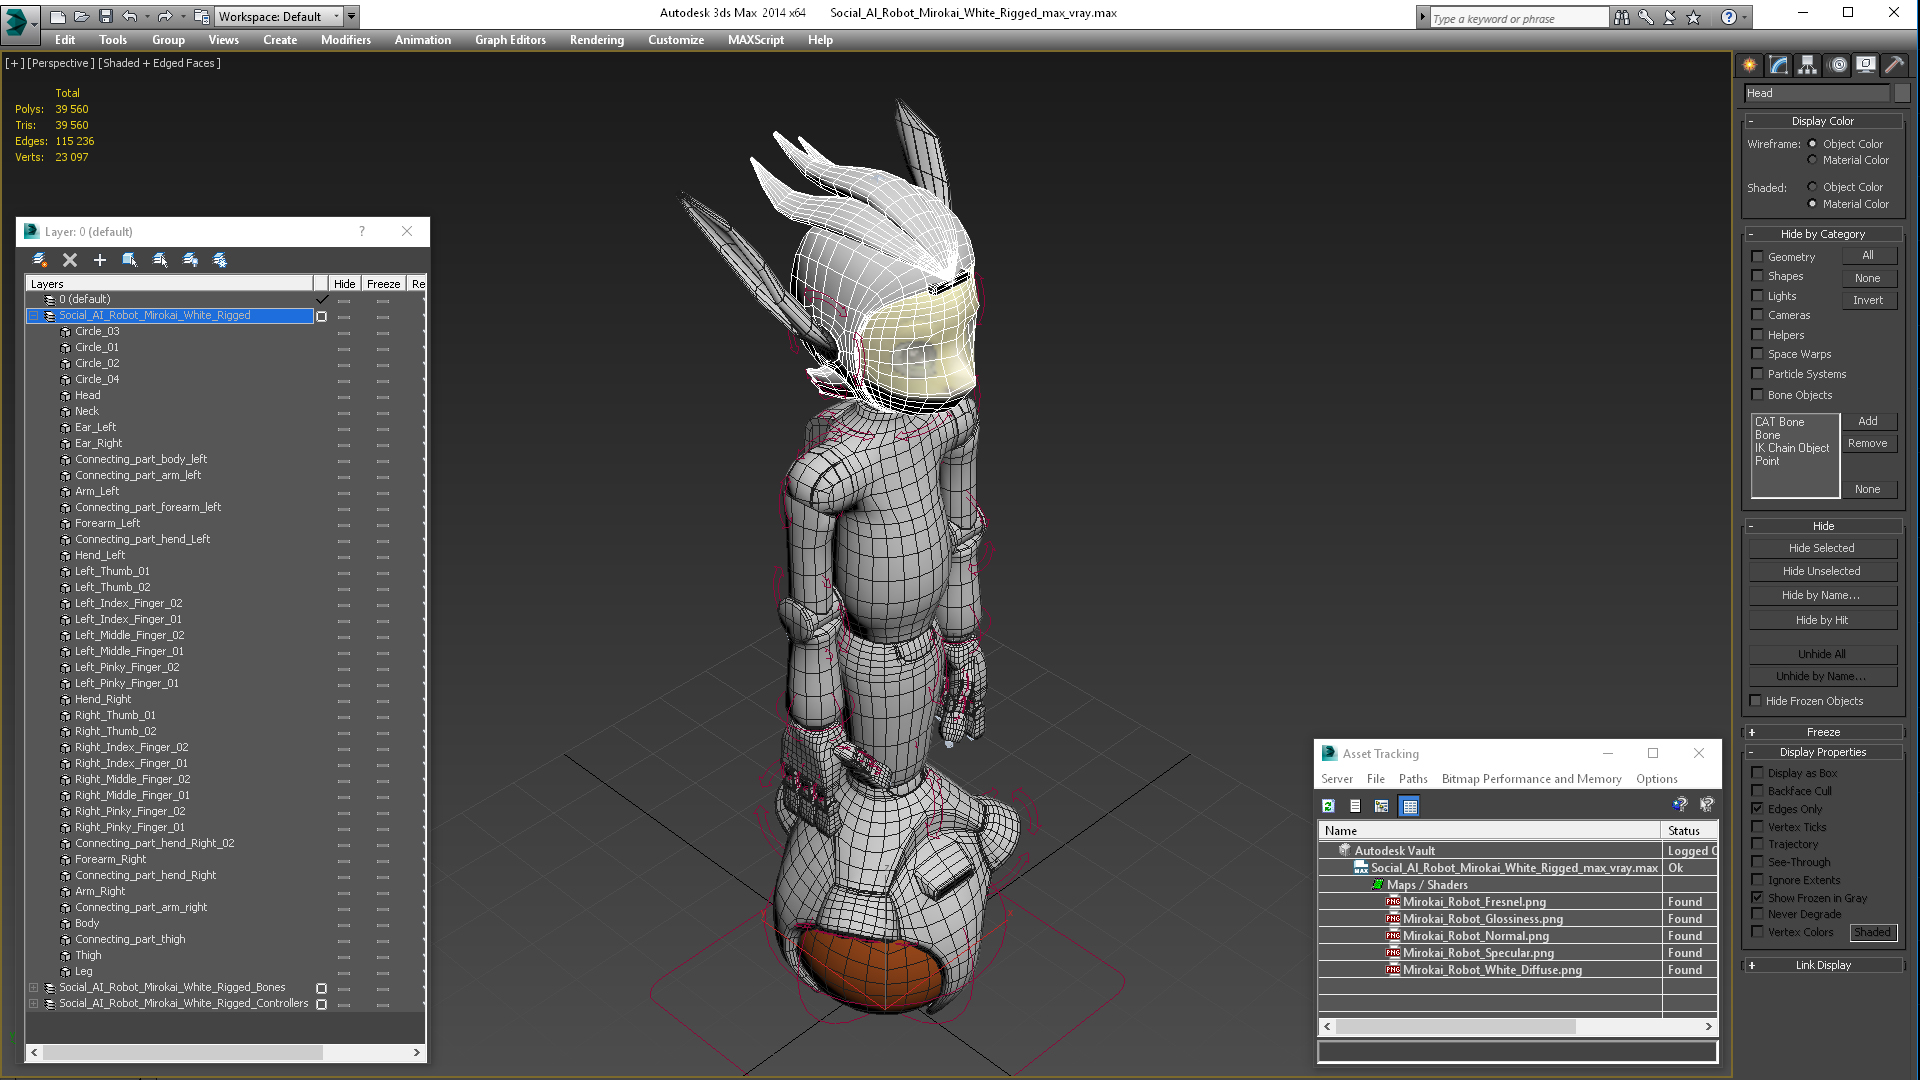The width and height of the screenshot is (1920, 1080).
Task: Click the Hide Unselected button
Action: (x=1821, y=571)
